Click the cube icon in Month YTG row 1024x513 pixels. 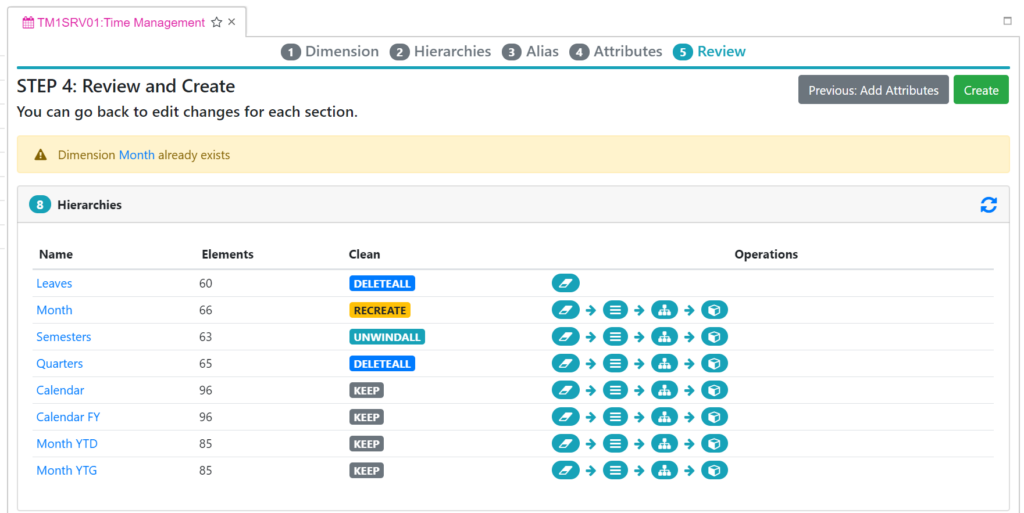coord(714,470)
